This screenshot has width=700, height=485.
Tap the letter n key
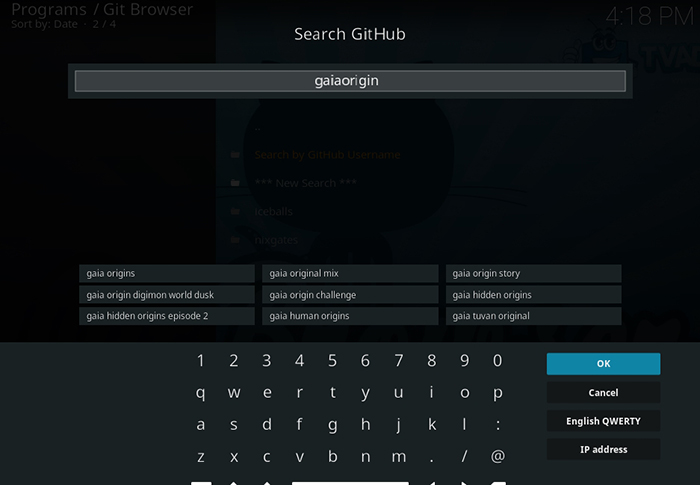(365, 456)
